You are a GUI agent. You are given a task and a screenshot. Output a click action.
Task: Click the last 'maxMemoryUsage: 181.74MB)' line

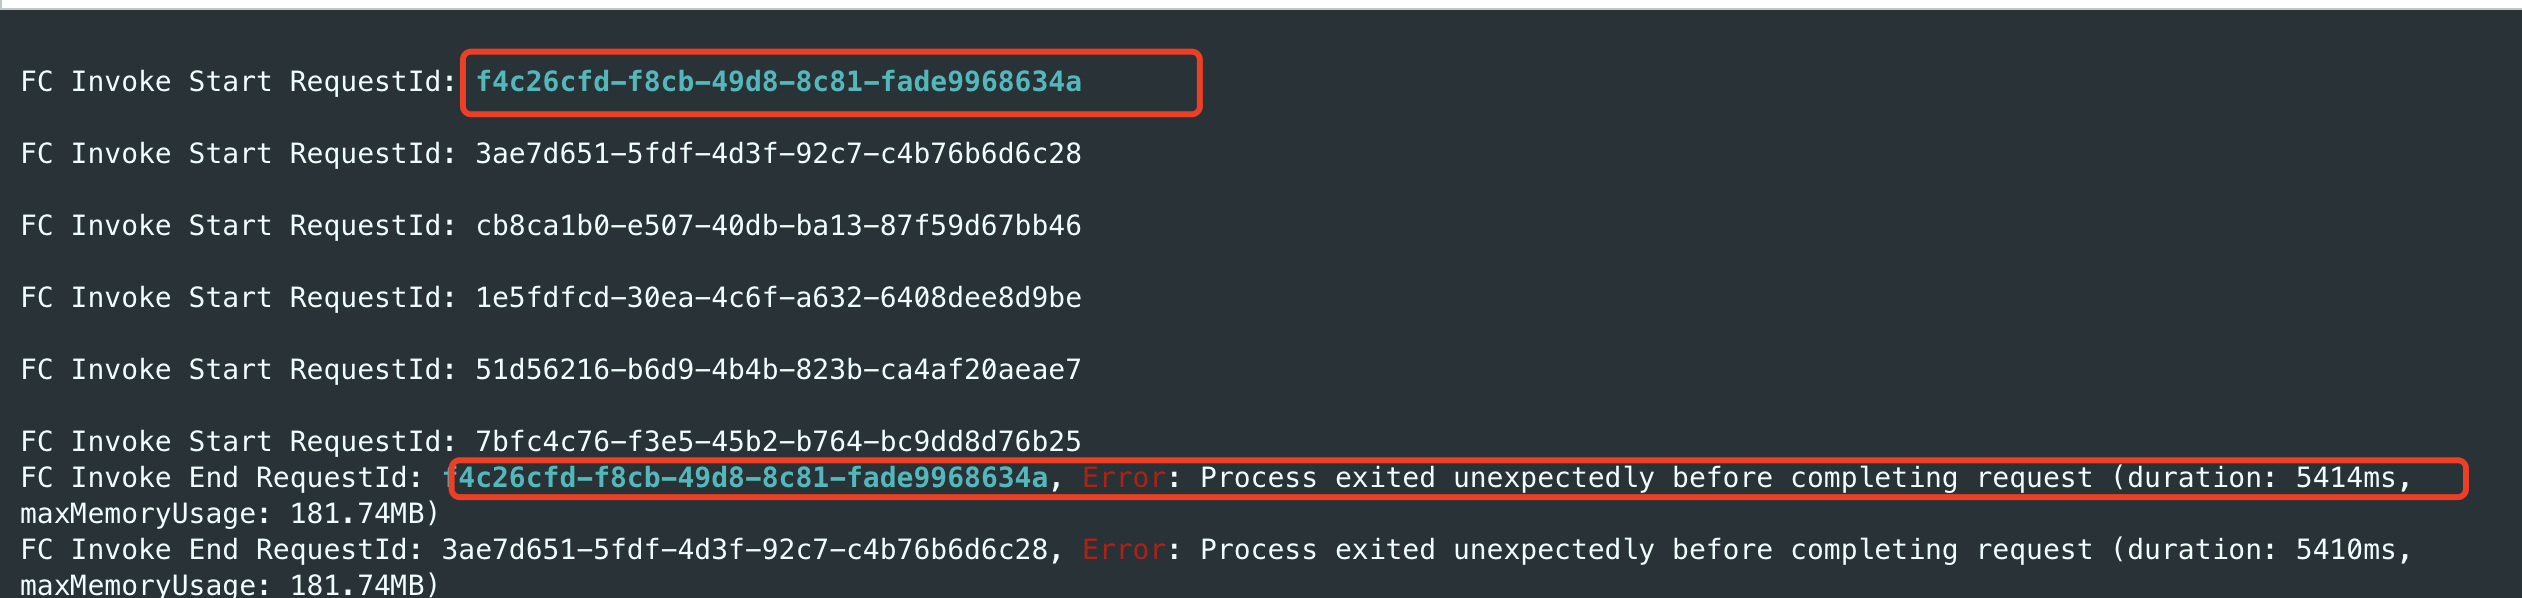point(230,585)
